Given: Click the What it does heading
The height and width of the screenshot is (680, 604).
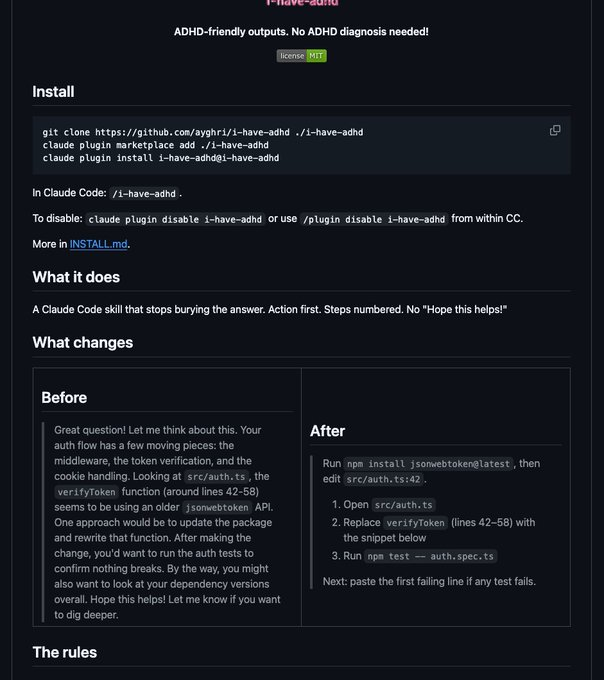Looking at the screenshot, I should pos(76,277).
